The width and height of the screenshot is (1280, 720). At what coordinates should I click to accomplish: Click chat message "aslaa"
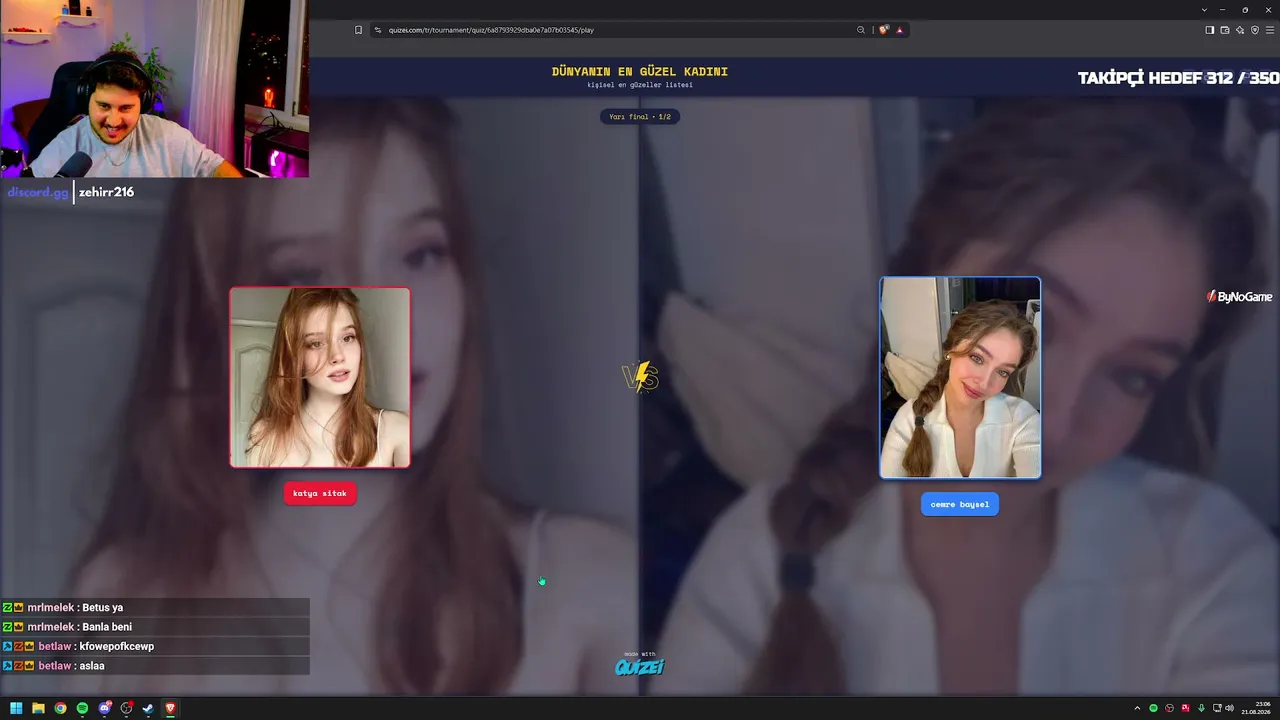[92, 666]
